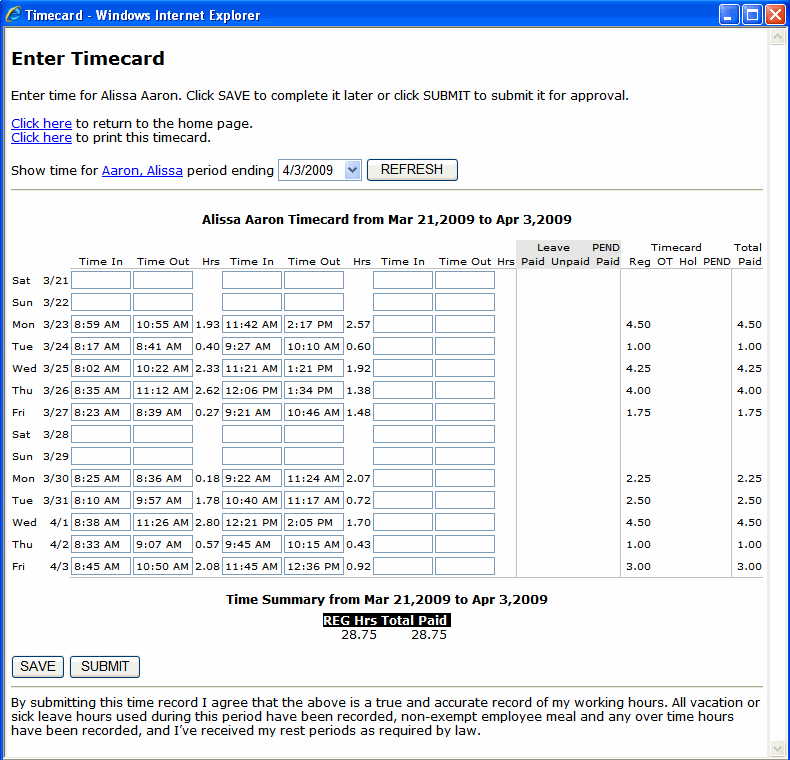Select Wednesday 3/25 second Time In 11:21 AM
Screen dimensions: 790x760
(x=252, y=368)
